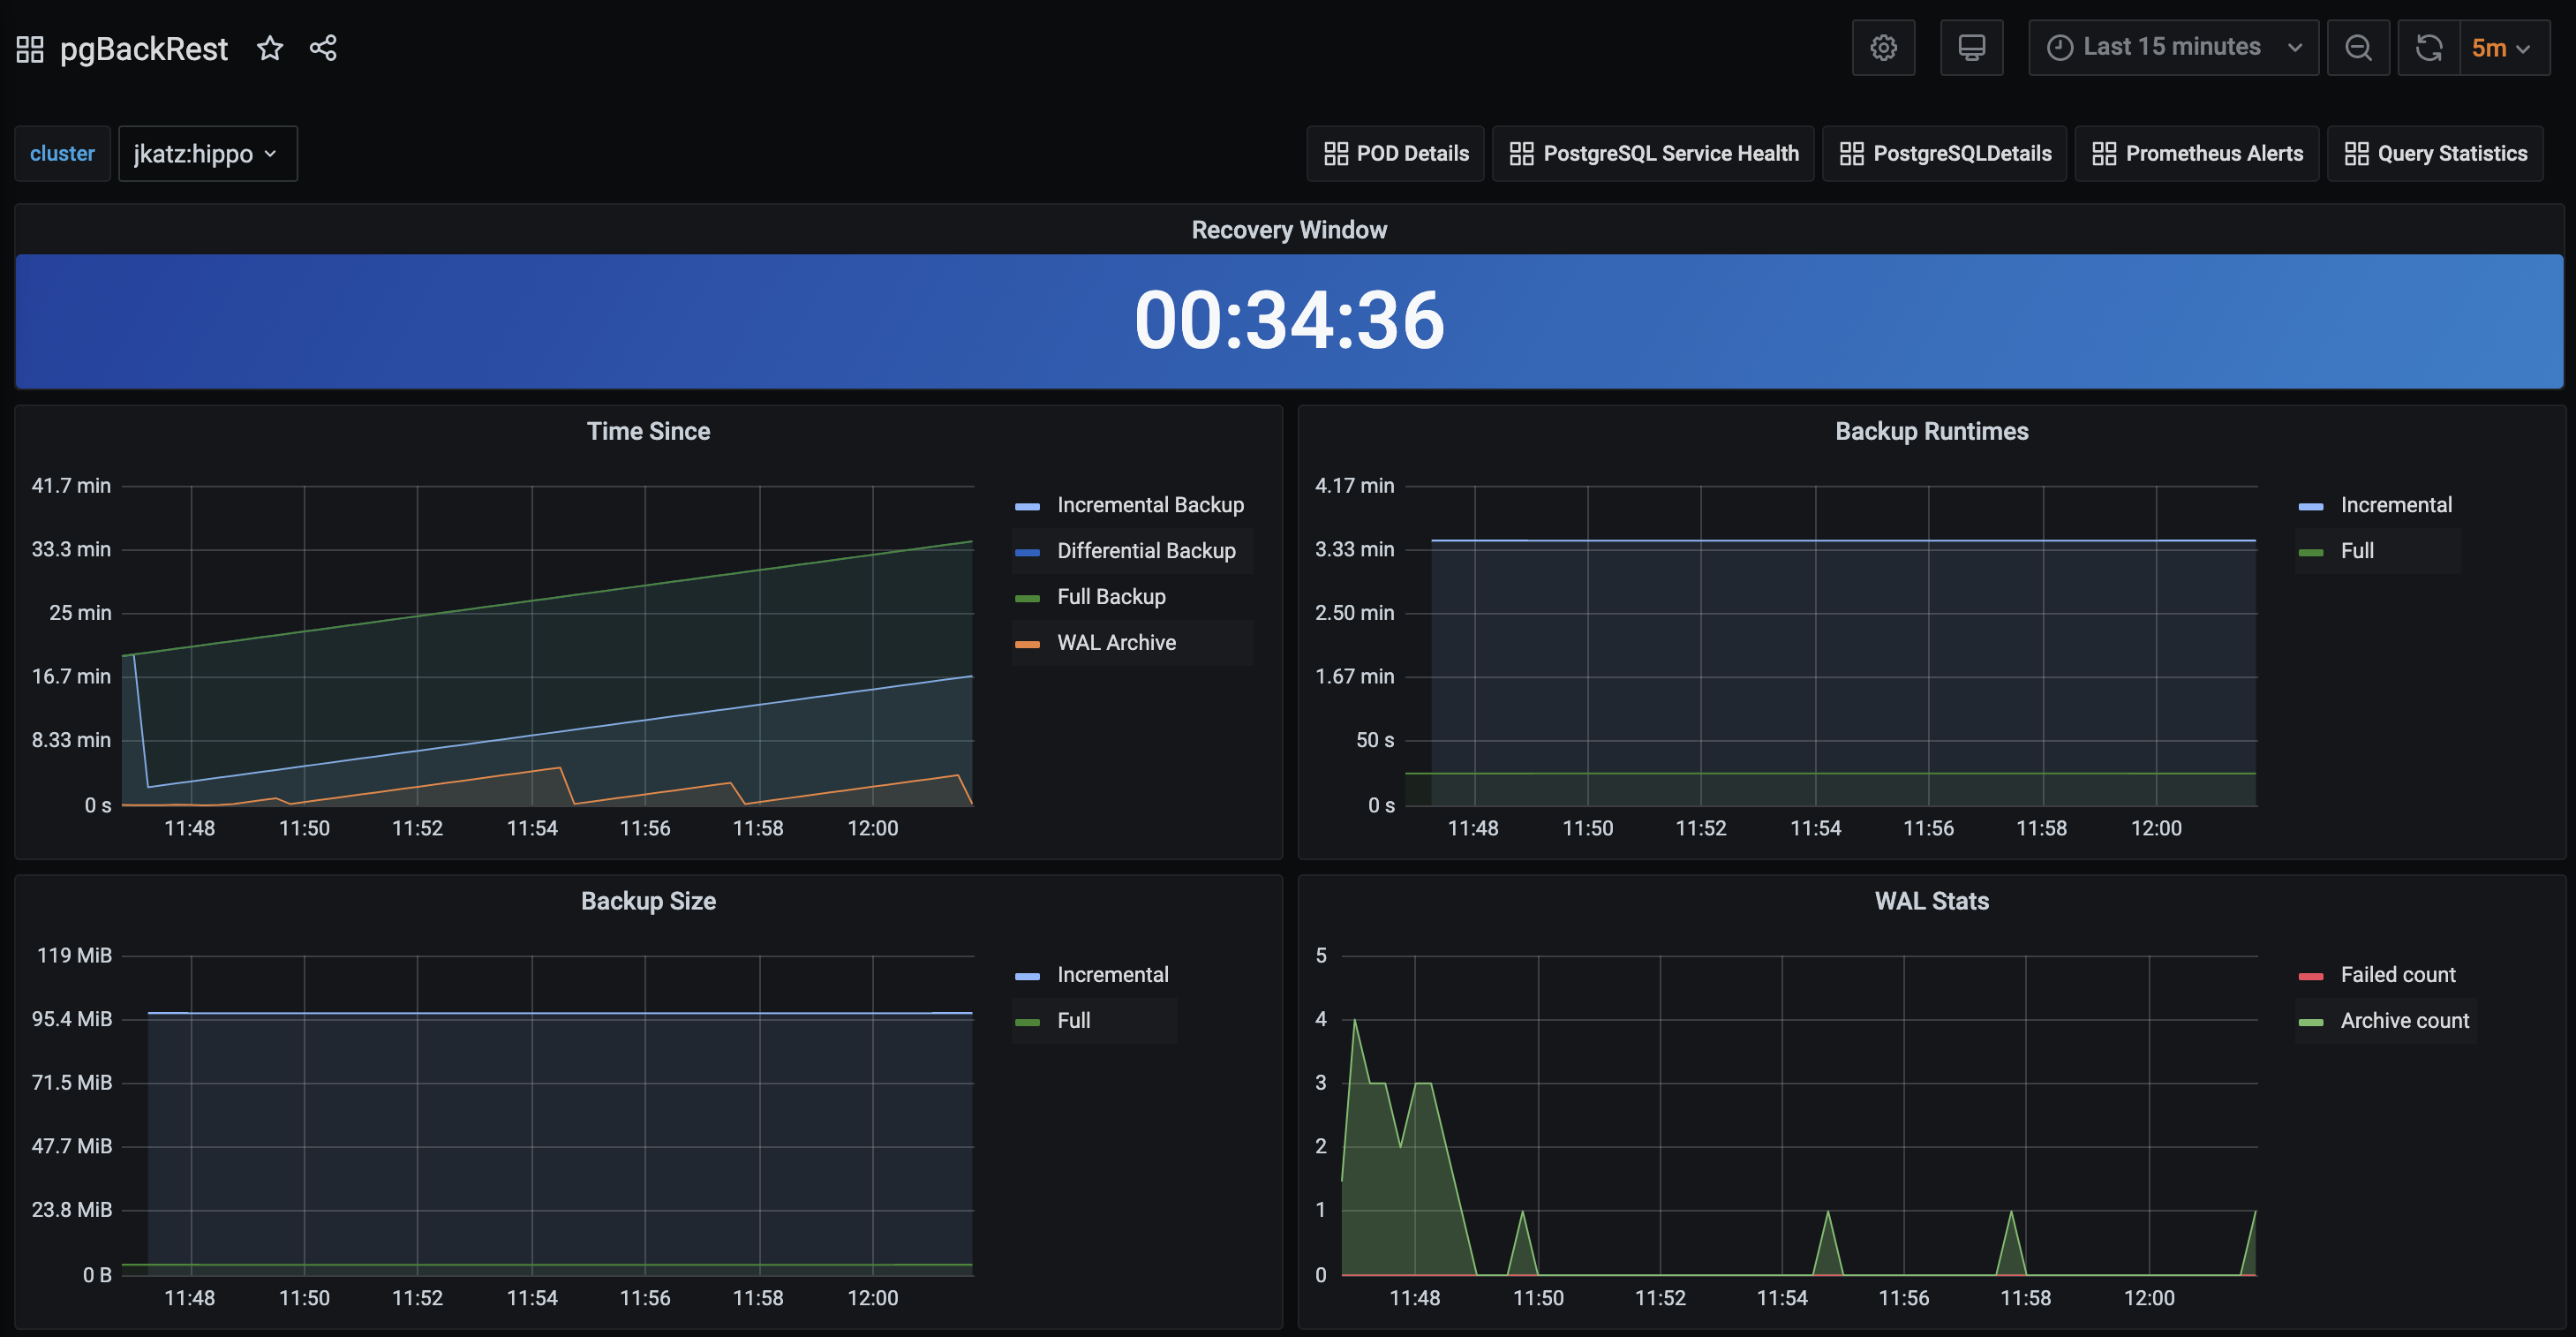Viewport: 2576px width, 1337px height.
Task: Click clock icon in time picker
Action: pyautogui.click(x=2059, y=47)
